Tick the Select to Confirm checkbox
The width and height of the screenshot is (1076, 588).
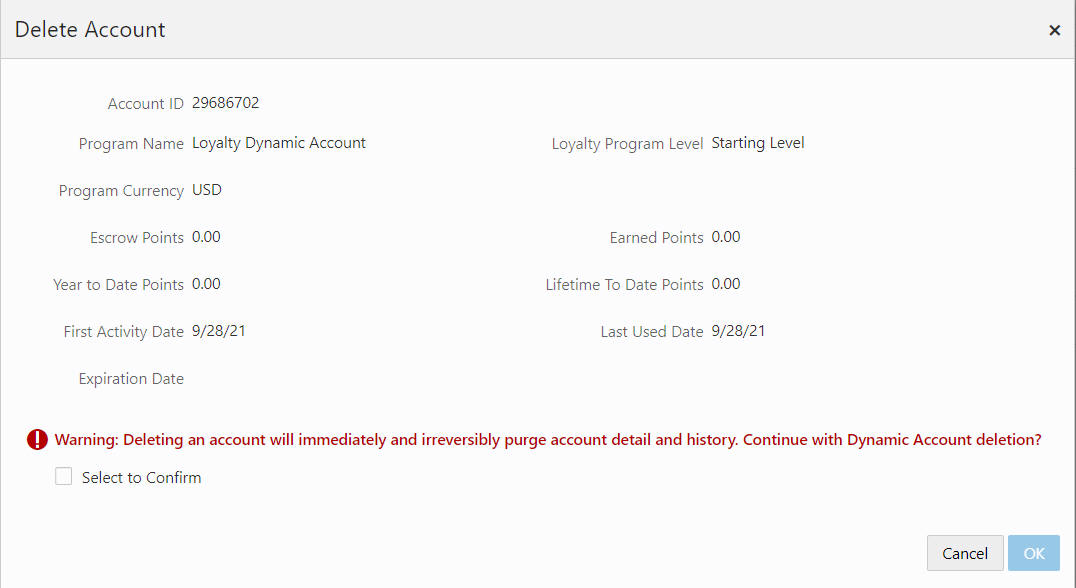[63, 476]
